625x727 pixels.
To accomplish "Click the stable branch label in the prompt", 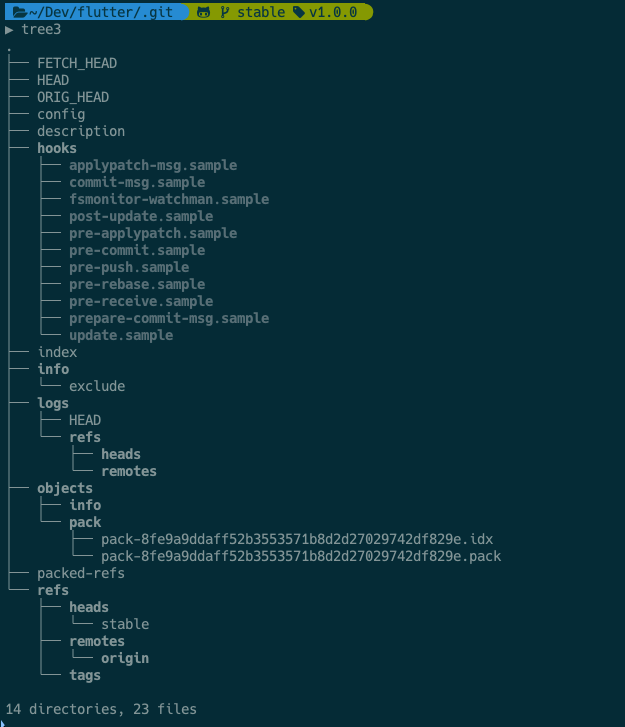I will pos(261,12).
